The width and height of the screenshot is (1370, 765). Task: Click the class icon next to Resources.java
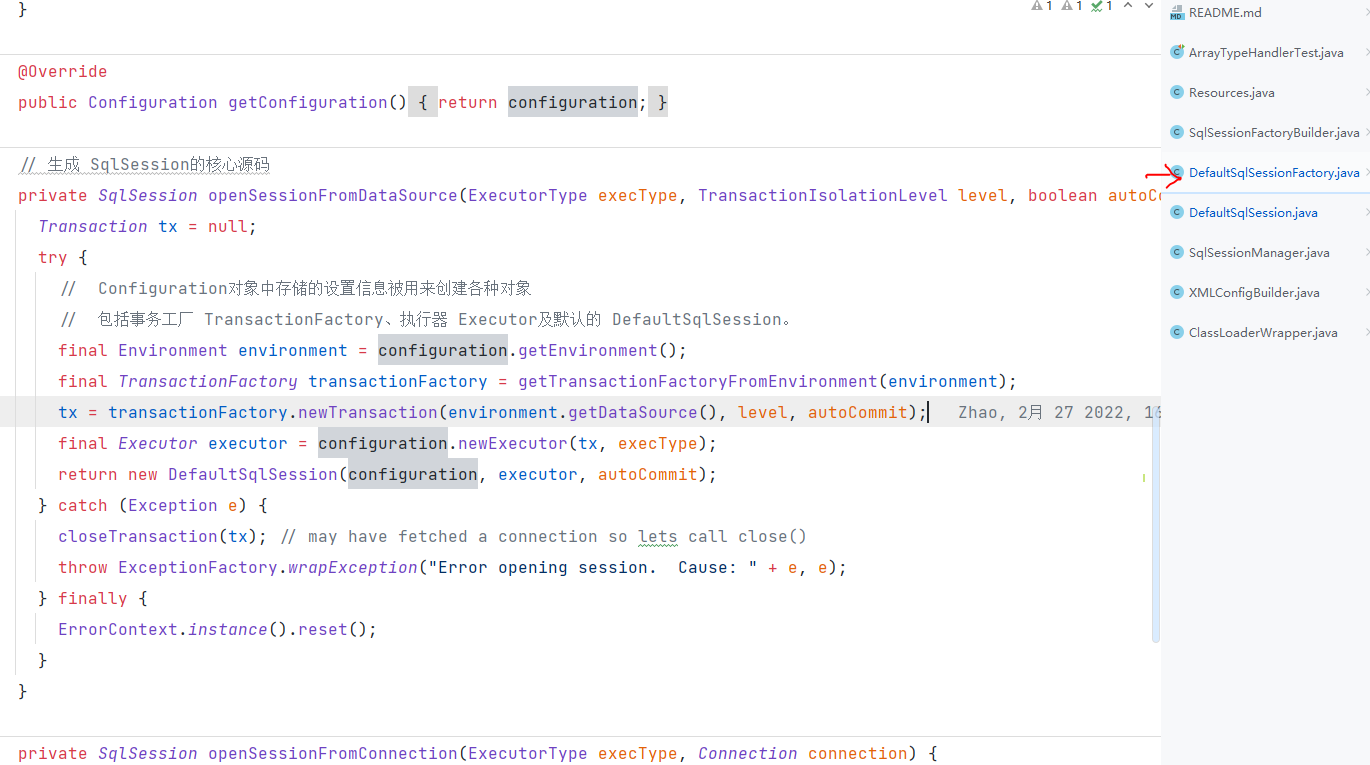click(x=1177, y=92)
